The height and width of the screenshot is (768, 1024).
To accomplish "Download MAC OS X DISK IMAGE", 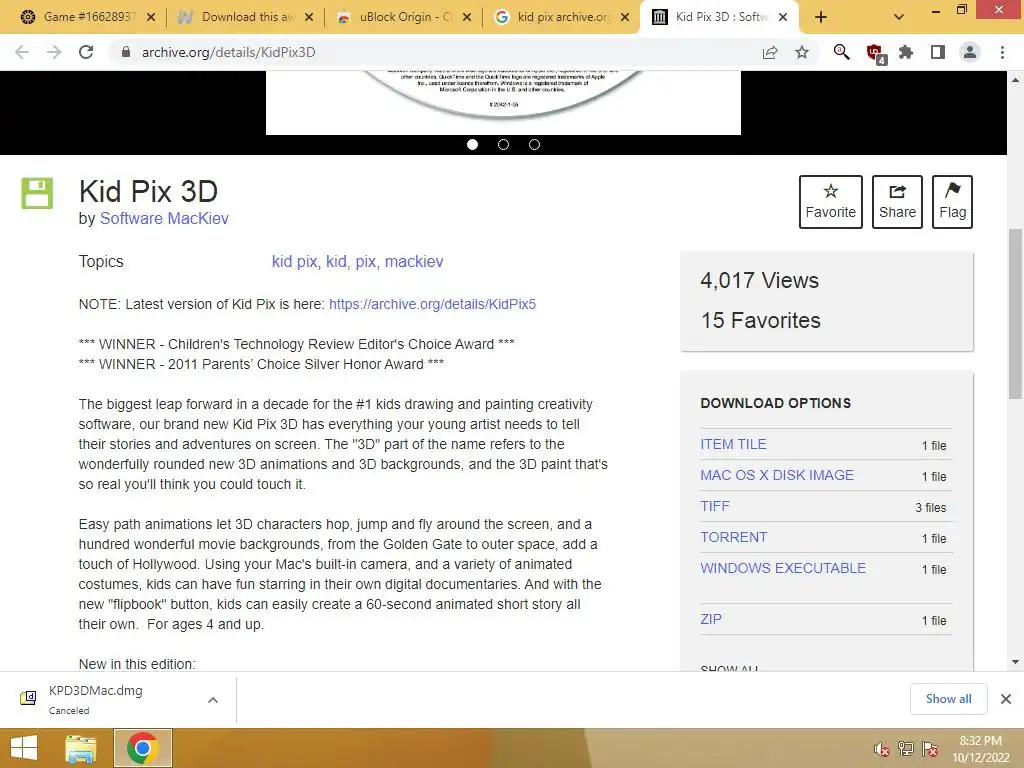I will tap(777, 475).
